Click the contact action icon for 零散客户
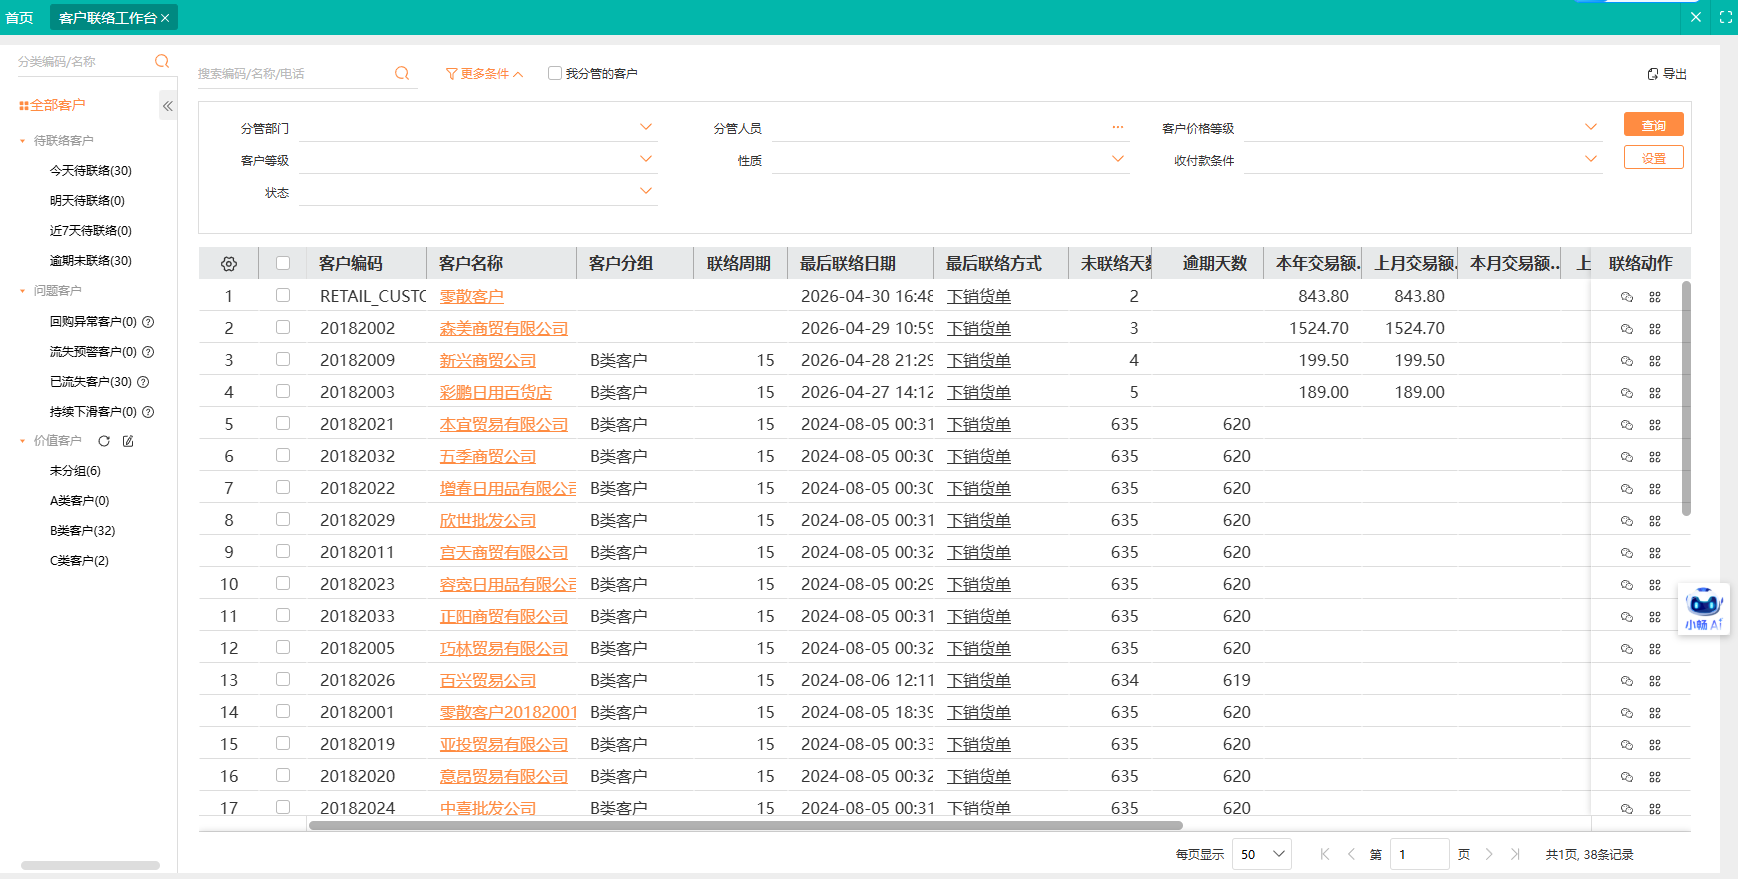The image size is (1738, 879). coord(1627,297)
